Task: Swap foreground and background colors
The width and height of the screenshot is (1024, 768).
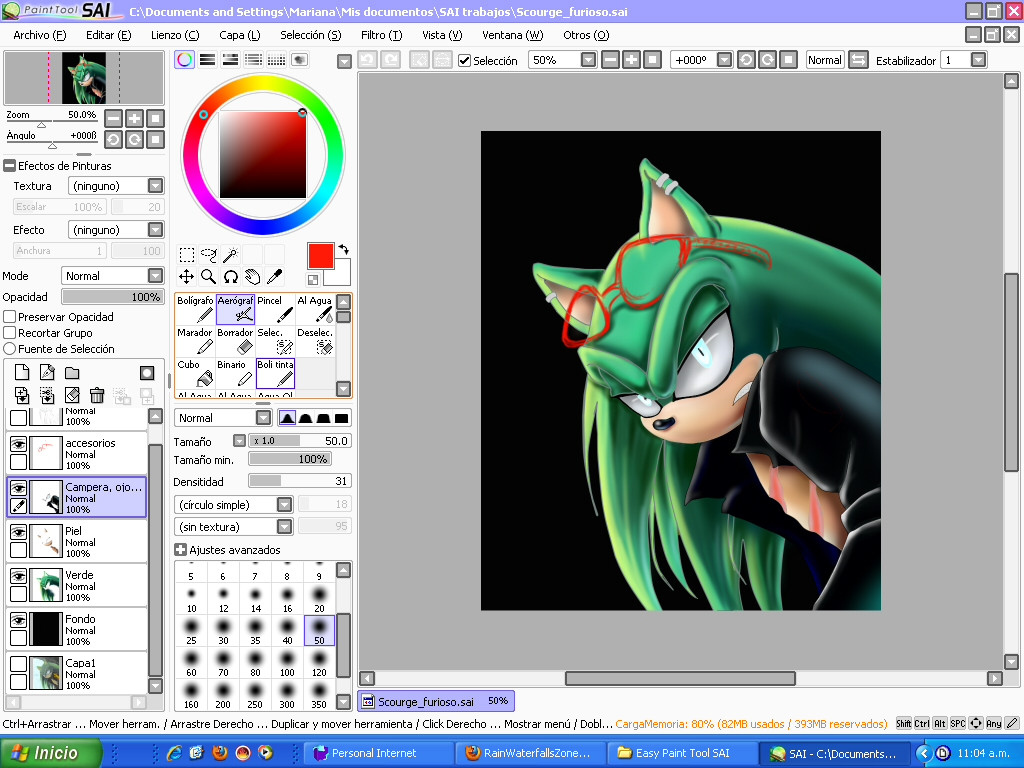Action: [x=344, y=249]
